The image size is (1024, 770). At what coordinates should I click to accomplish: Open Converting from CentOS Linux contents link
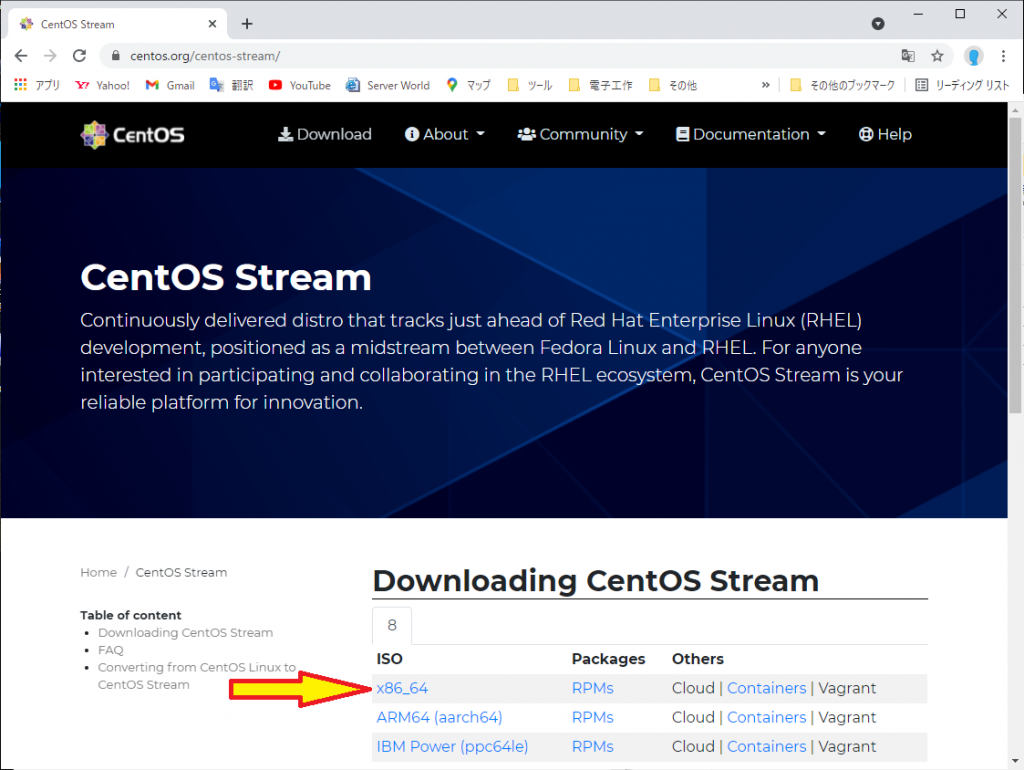(x=197, y=676)
